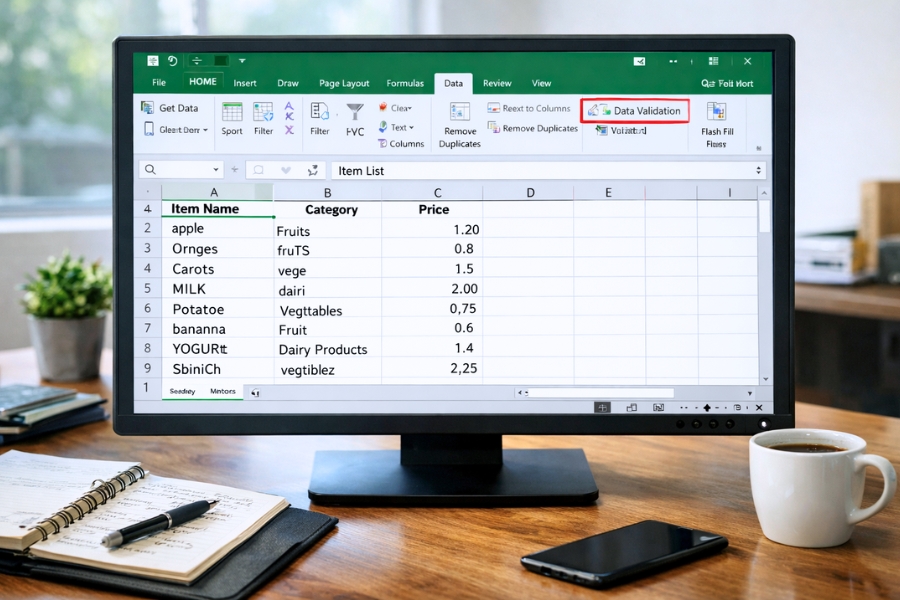Open the Formulas ribbon tab
Image resolution: width=900 pixels, height=600 pixels.
(405, 83)
